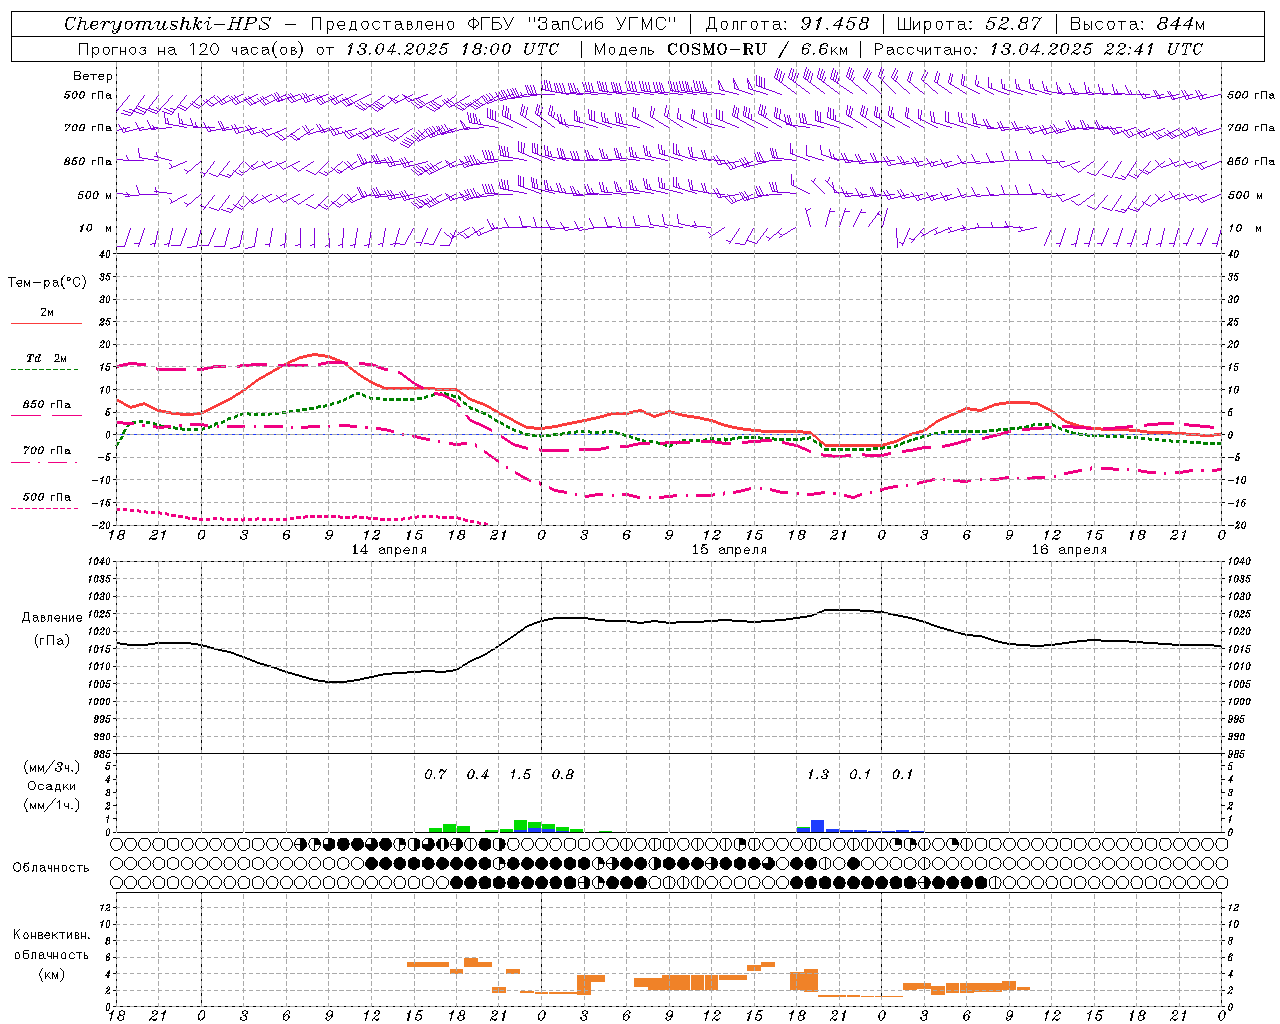Image resolution: width=1280 pixels, height=1024 pixels.
Task: Click the 3-hour precipitation value 0.7
Action: [x=435, y=775]
